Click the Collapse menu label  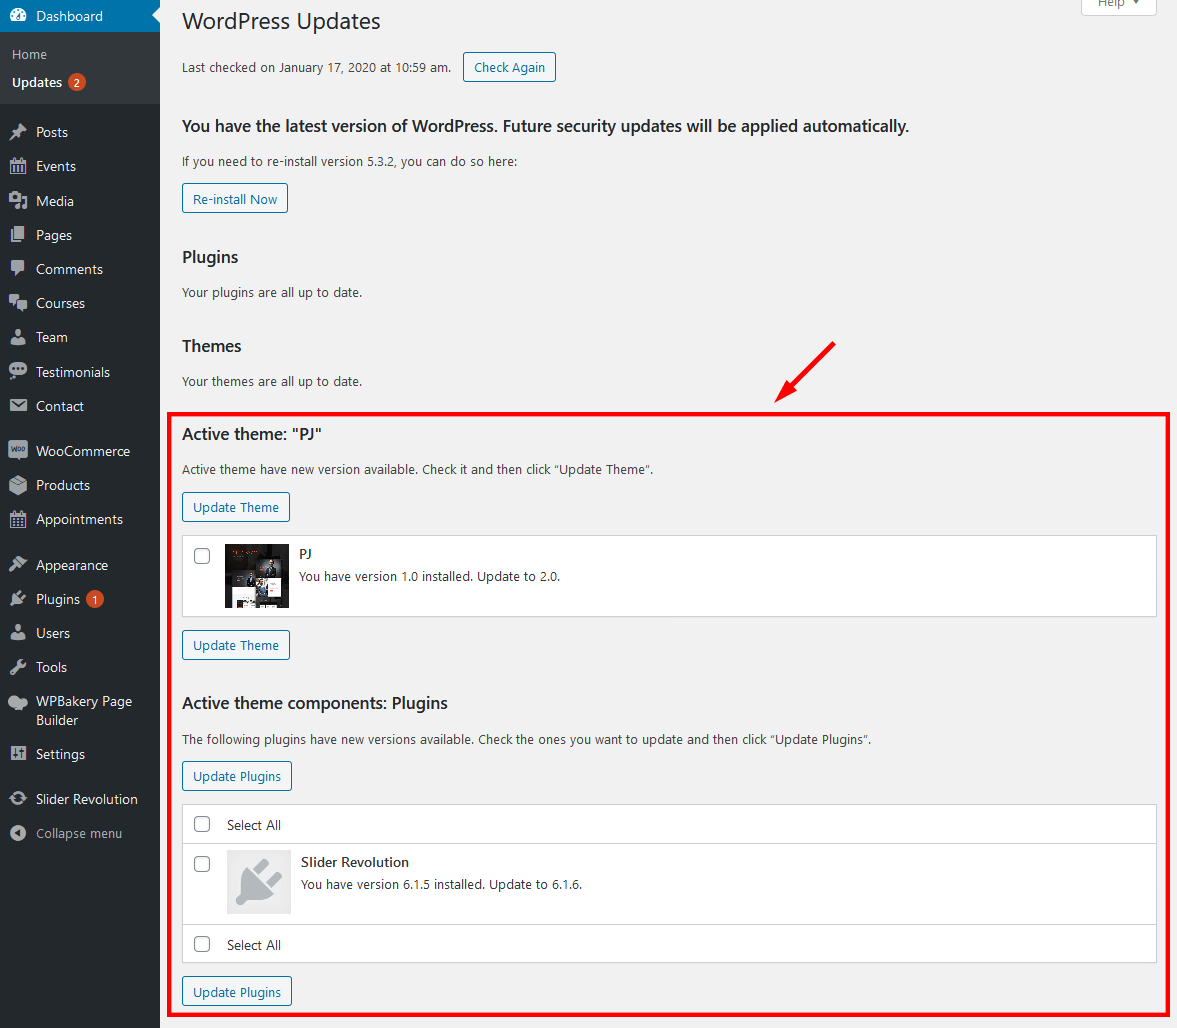pos(79,834)
